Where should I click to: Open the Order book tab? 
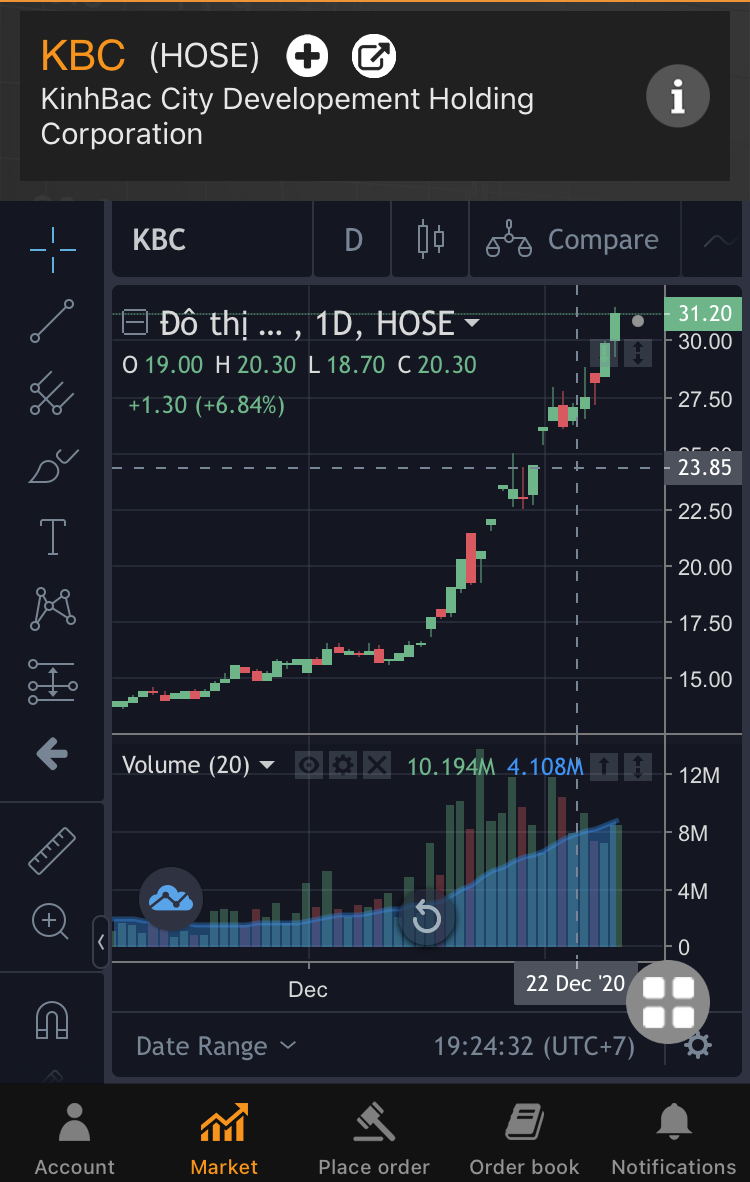point(524,1137)
